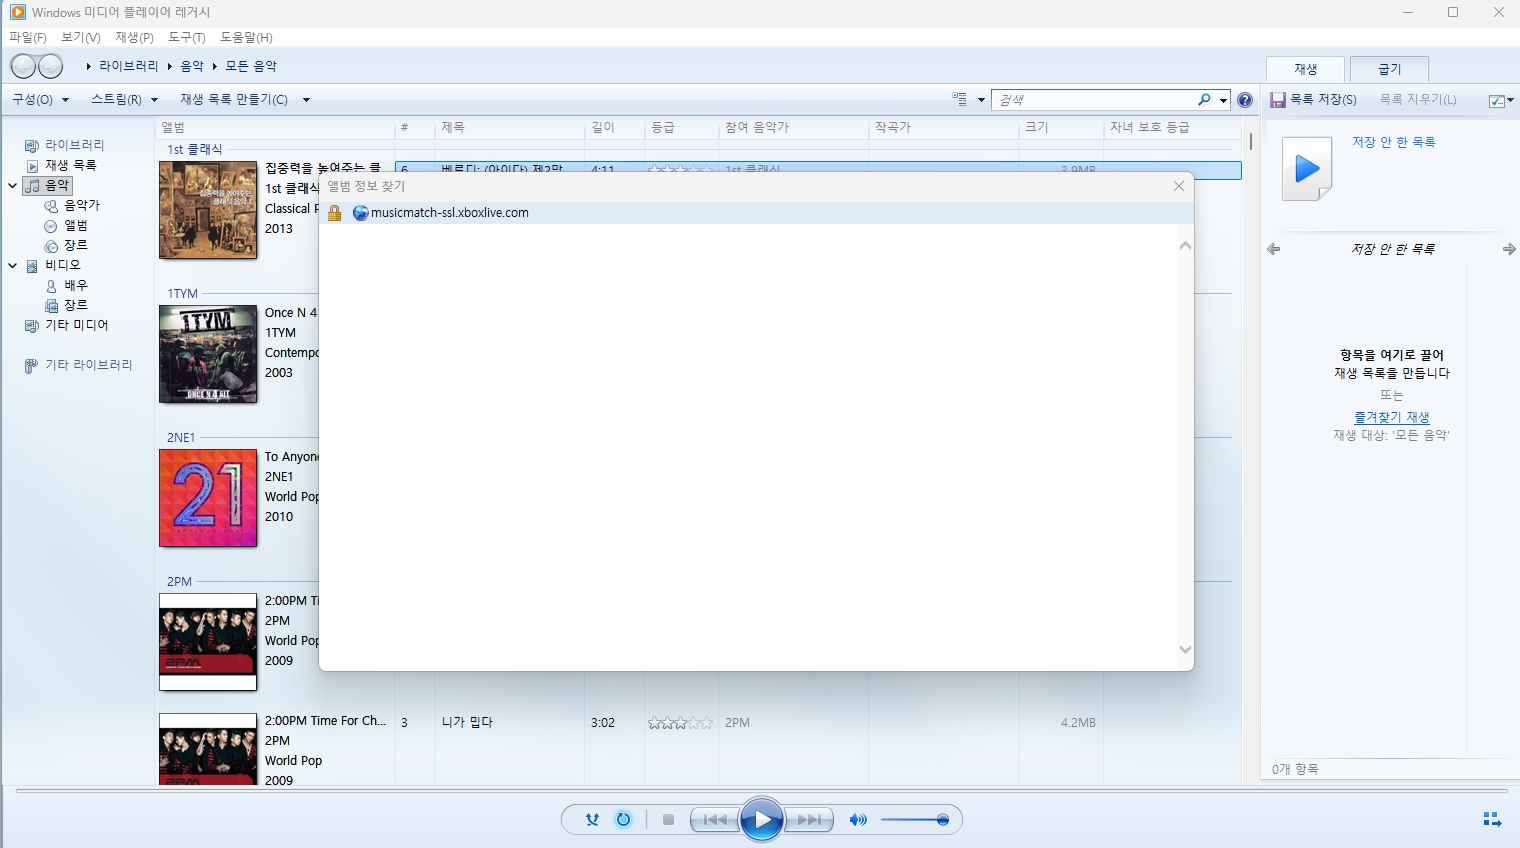Open 기타 미디어 in the navigation pane
1520x848 pixels.
(76, 325)
